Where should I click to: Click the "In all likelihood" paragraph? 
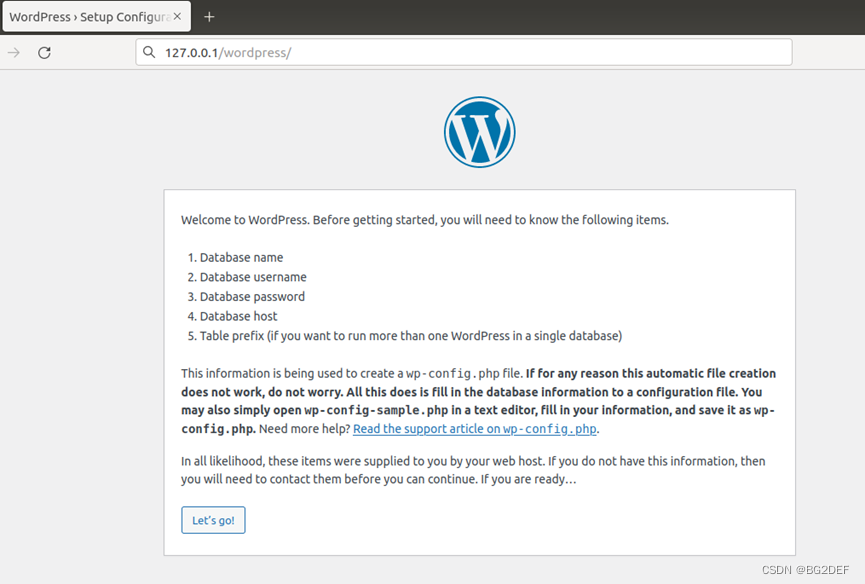473,470
